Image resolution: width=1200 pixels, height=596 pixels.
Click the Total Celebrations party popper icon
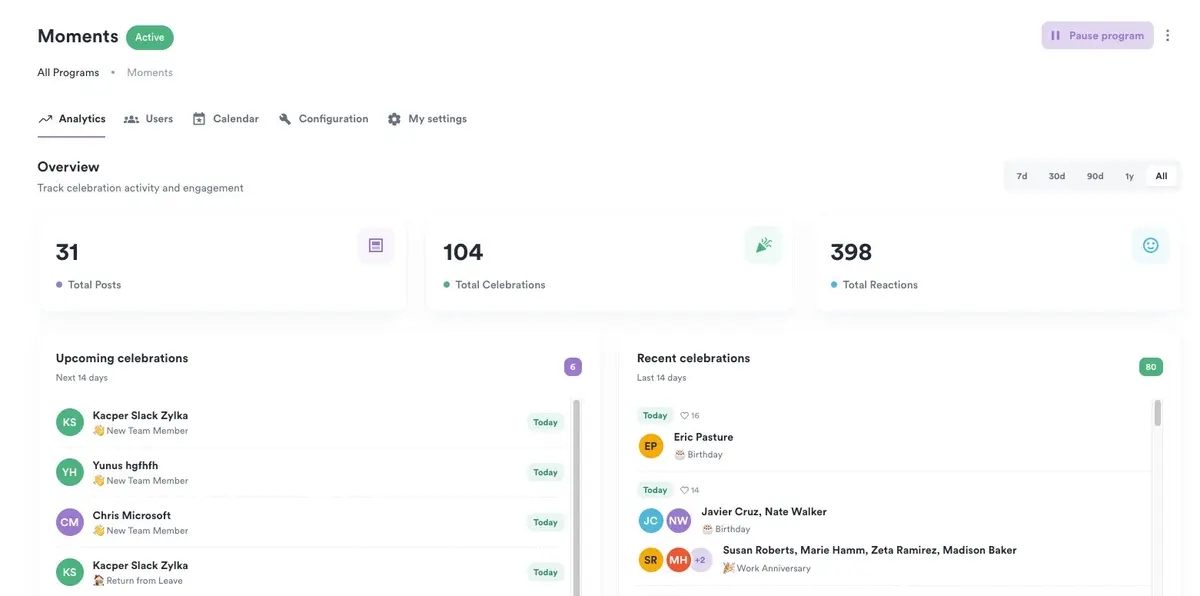point(763,245)
